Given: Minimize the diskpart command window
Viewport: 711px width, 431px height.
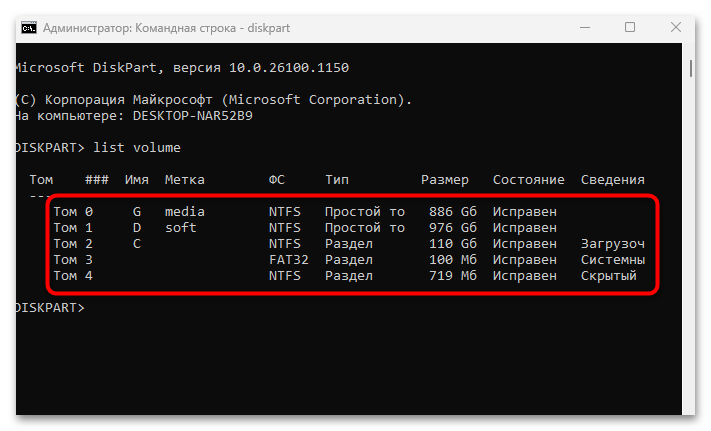Looking at the screenshot, I should 585,28.
